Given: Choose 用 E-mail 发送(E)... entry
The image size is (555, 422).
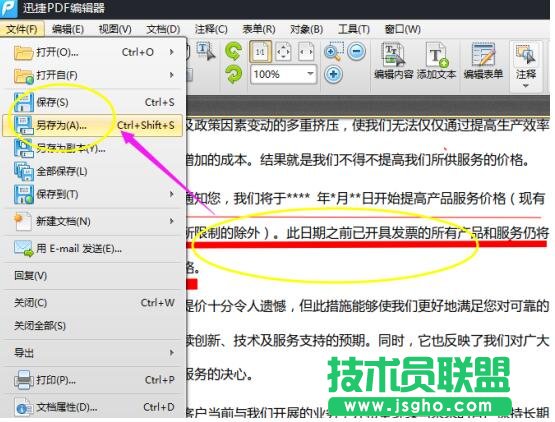Looking at the screenshot, I should coord(93,249).
